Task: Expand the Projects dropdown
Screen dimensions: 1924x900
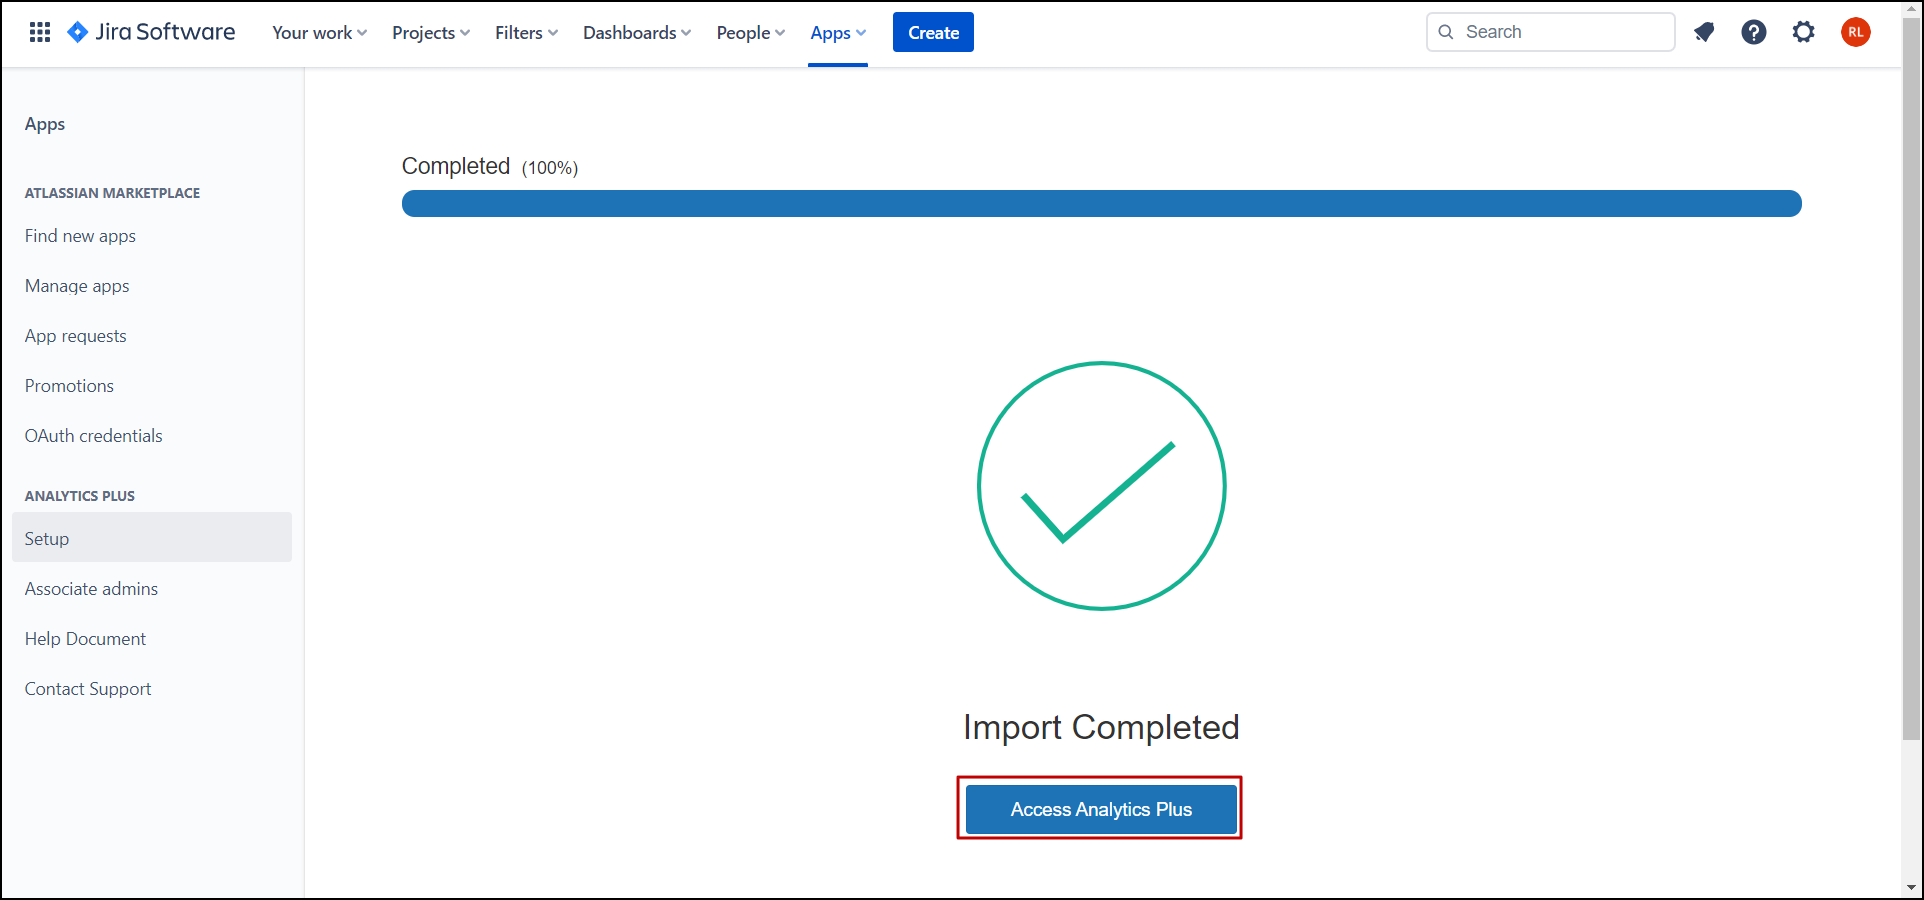Action: click(x=430, y=33)
